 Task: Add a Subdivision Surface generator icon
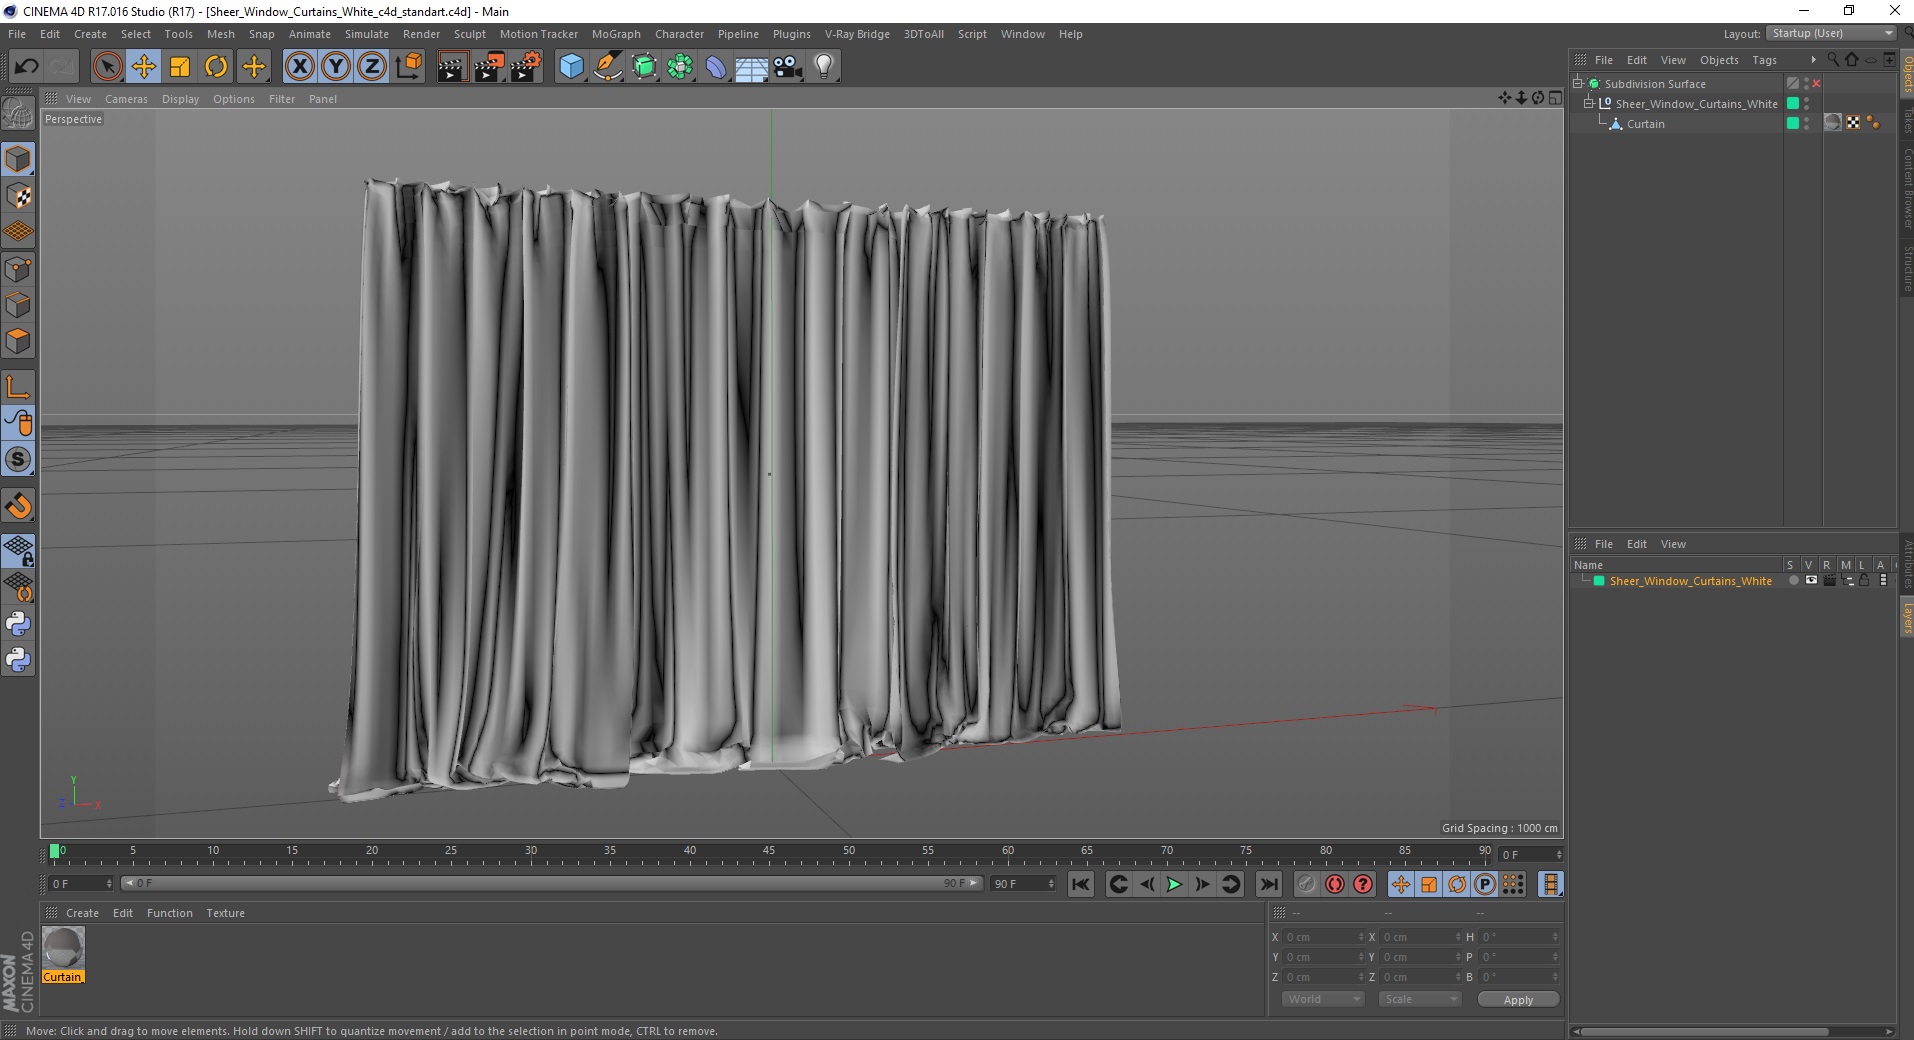644,67
